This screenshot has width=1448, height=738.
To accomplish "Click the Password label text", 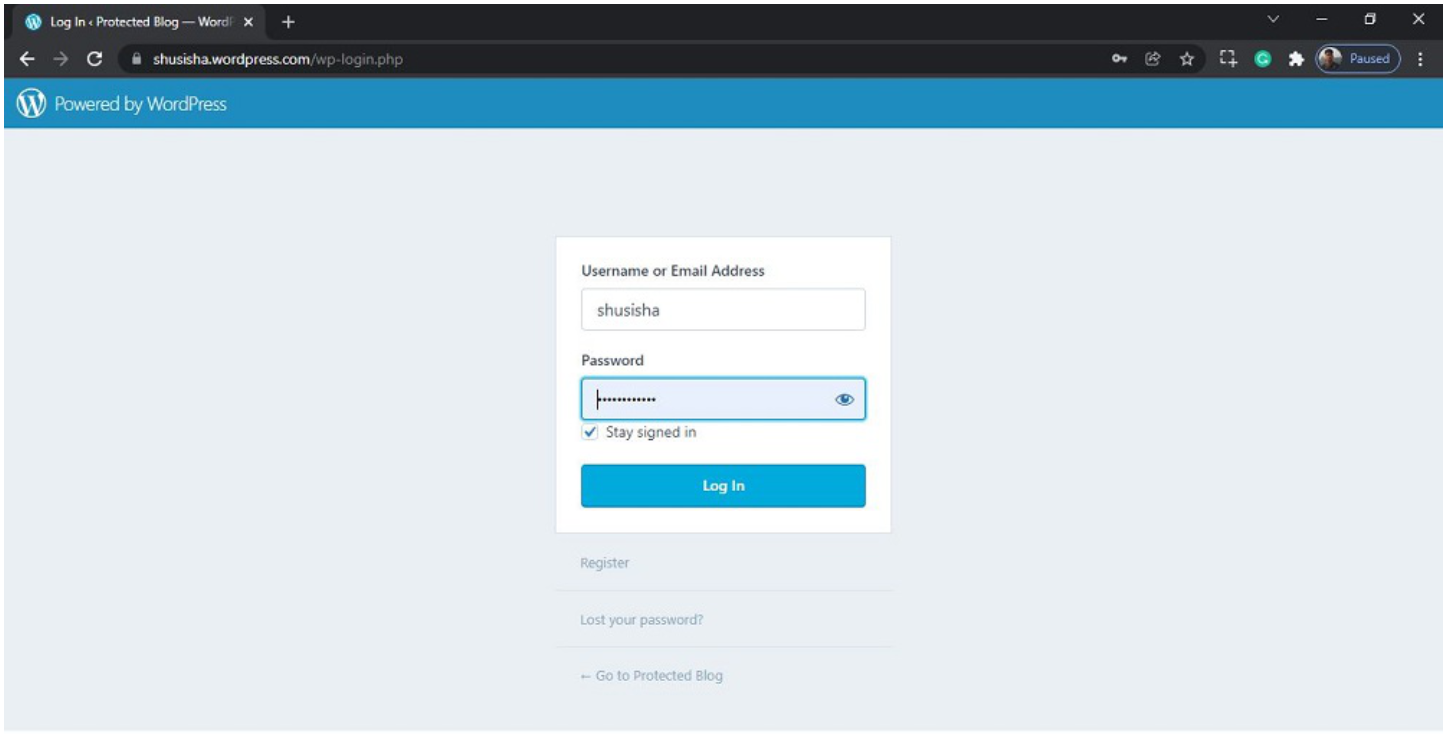I will coord(612,360).
